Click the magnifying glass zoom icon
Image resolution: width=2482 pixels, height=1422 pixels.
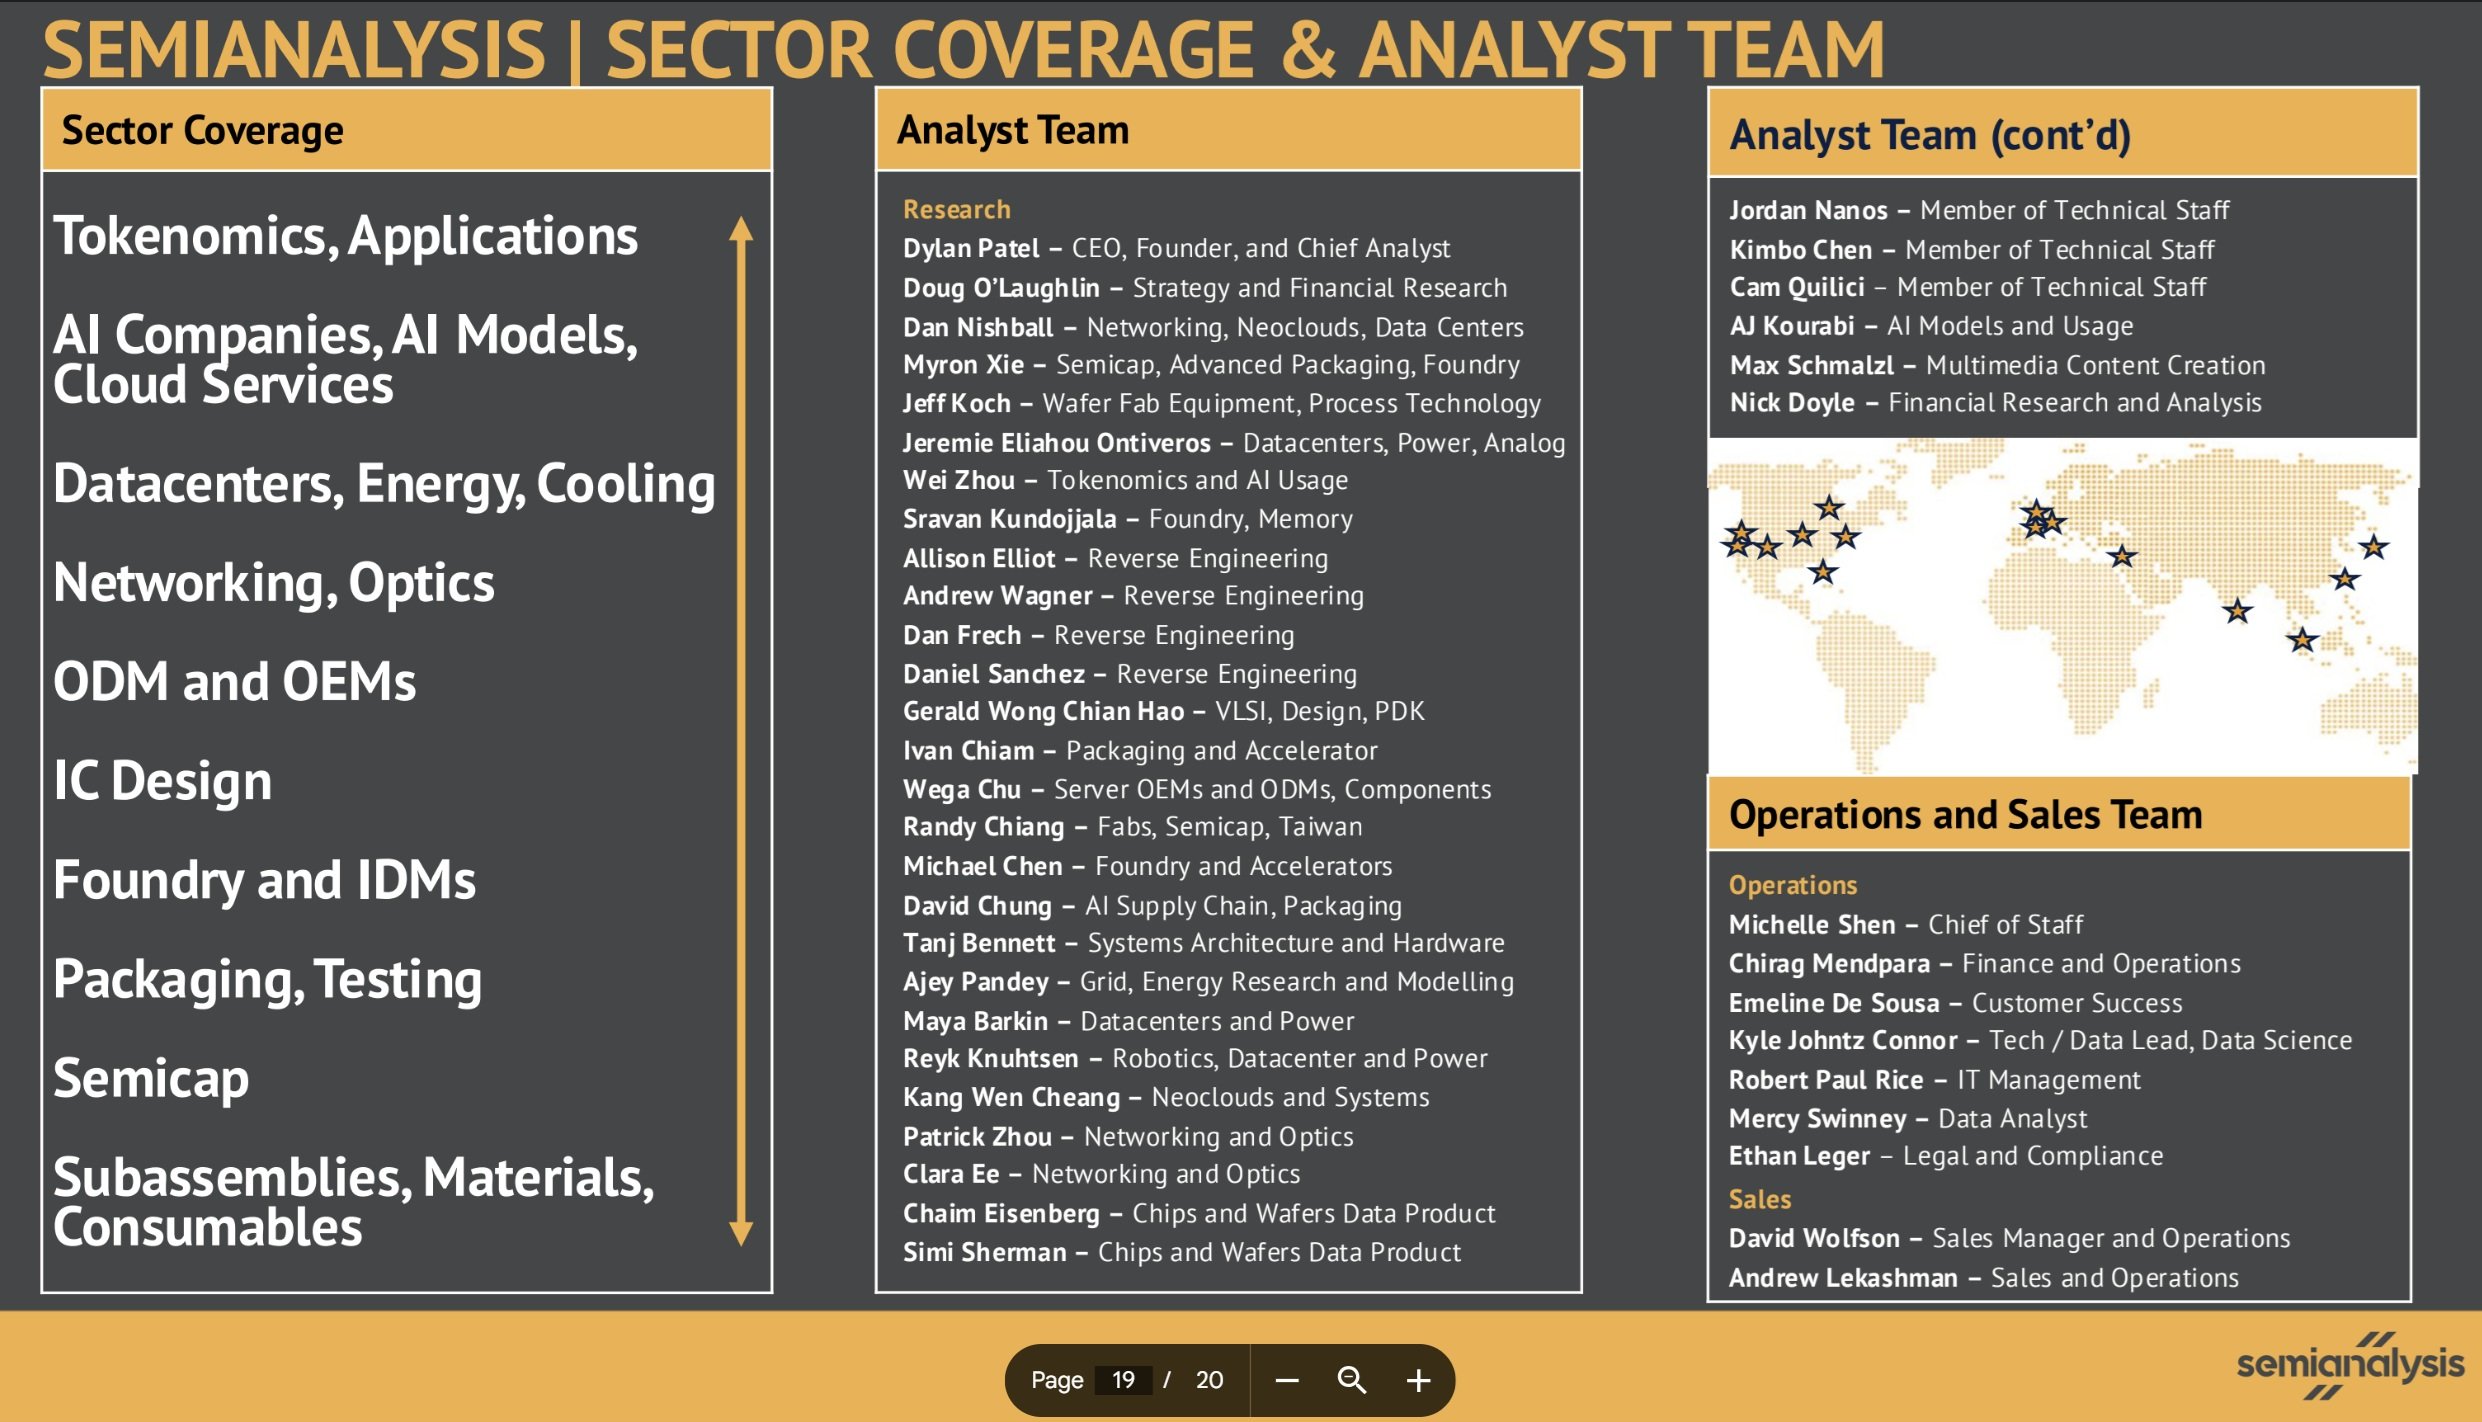[x=1351, y=1380]
